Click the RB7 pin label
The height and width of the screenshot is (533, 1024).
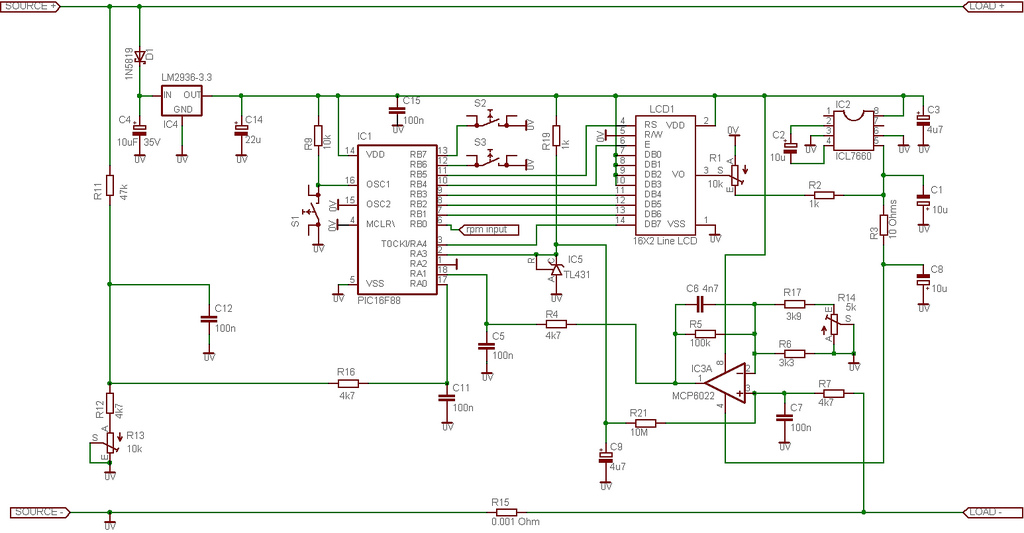click(x=419, y=154)
